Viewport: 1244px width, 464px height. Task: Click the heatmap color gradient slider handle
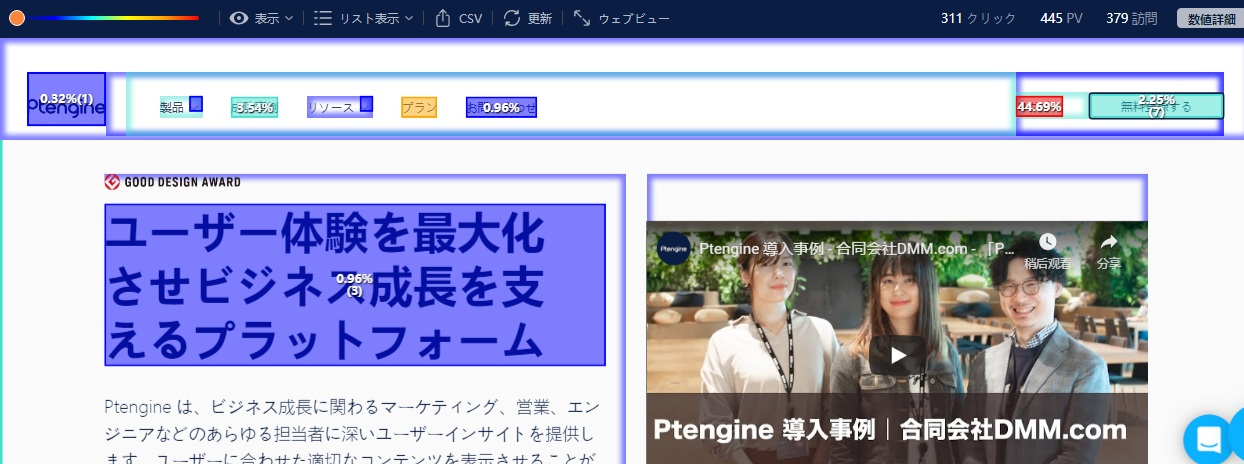tap(17, 18)
